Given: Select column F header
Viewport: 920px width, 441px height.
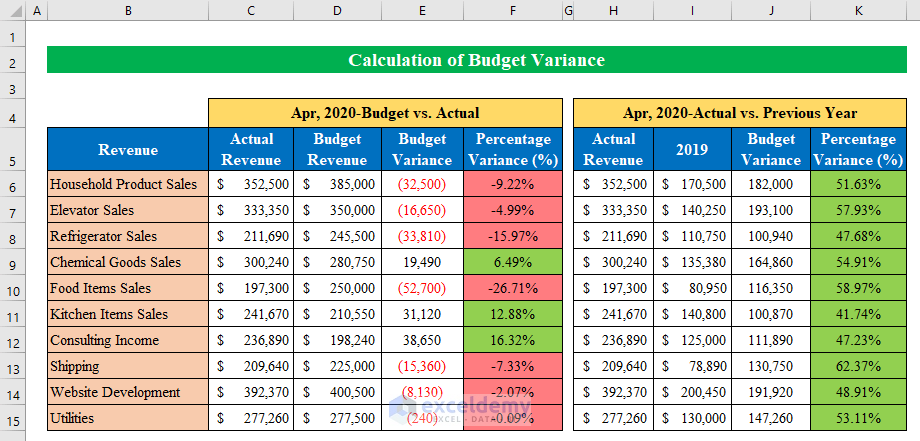Looking at the screenshot, I should pyautogui.click(x=513, y=10).
